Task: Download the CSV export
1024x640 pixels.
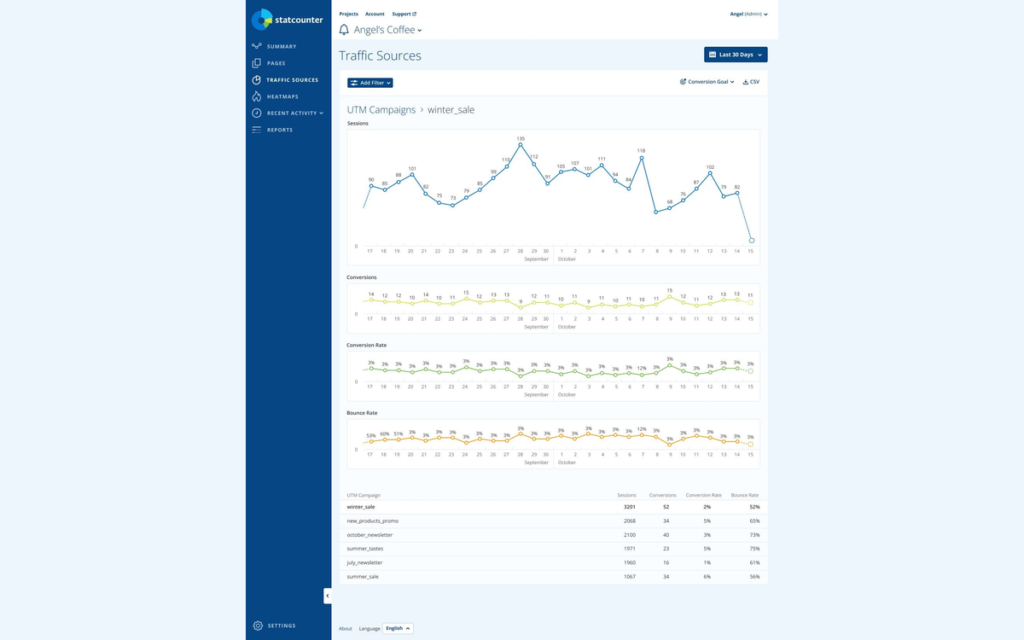Action: [x=751, y=82]
